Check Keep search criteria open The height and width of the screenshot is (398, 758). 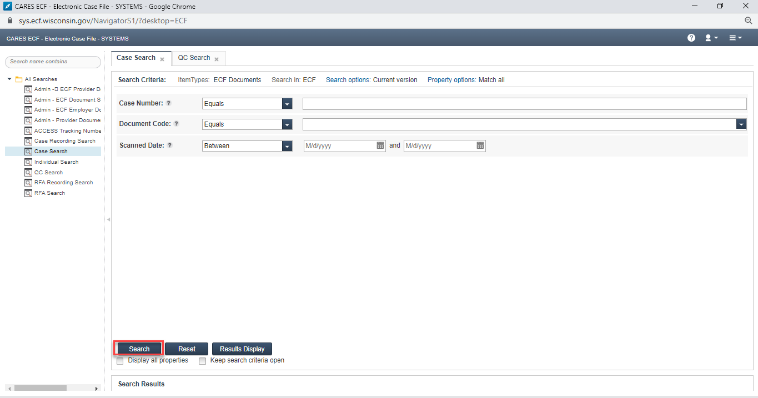(x=203, y=361)
